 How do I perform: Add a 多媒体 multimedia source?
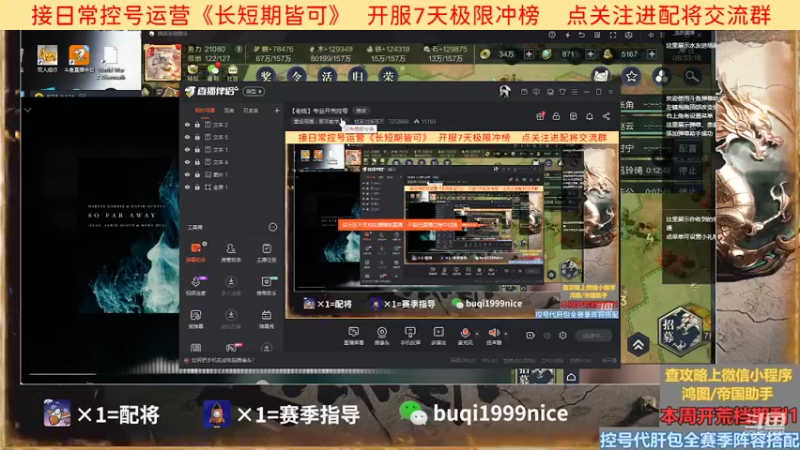tap(438, 336)
